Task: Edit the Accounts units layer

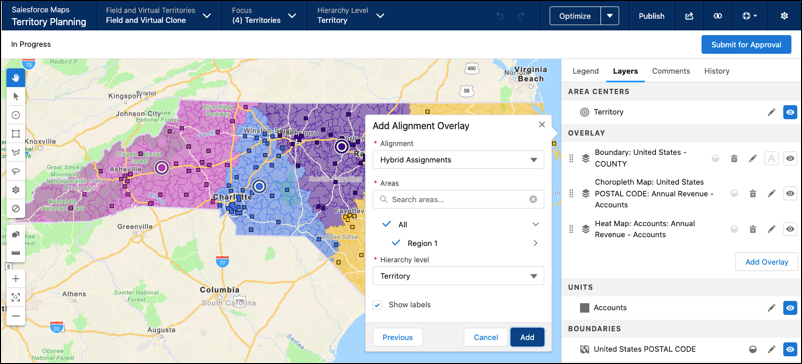Action: coord(771,308)
